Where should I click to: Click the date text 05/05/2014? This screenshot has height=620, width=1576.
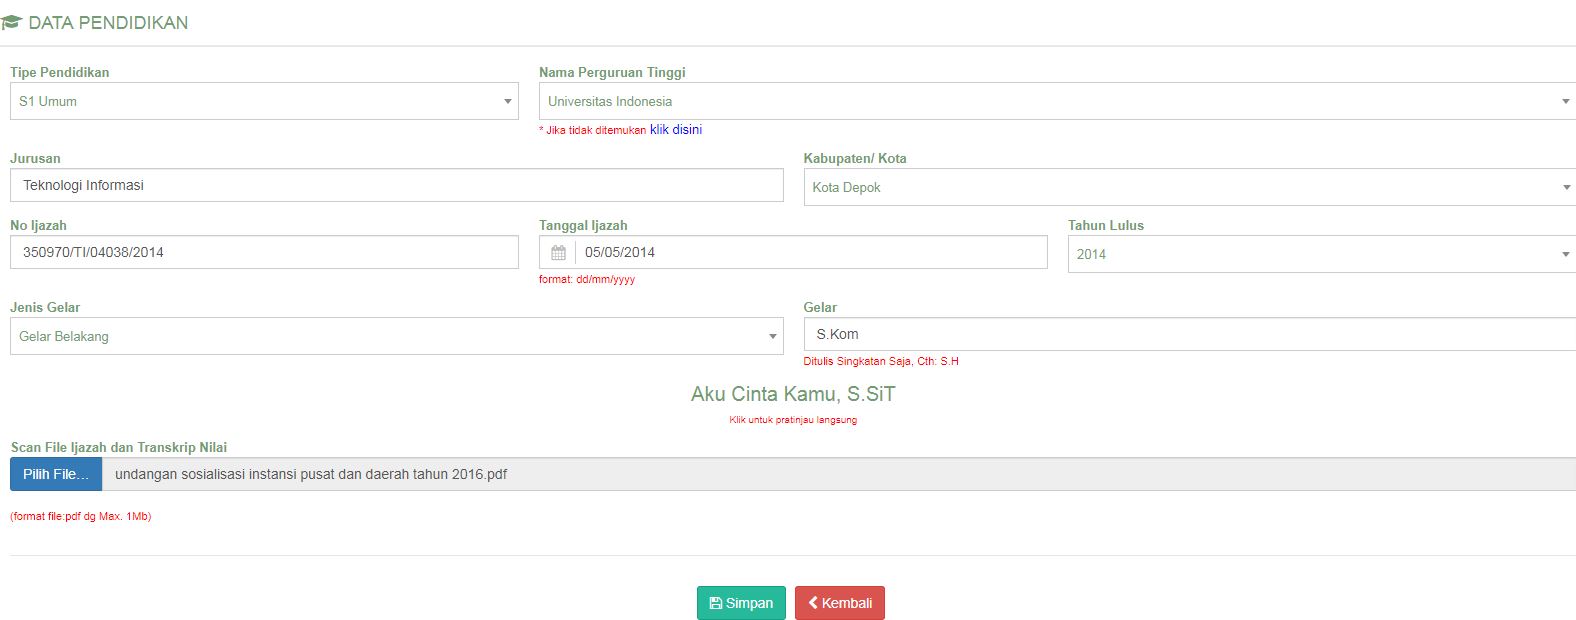pos(620,252)
